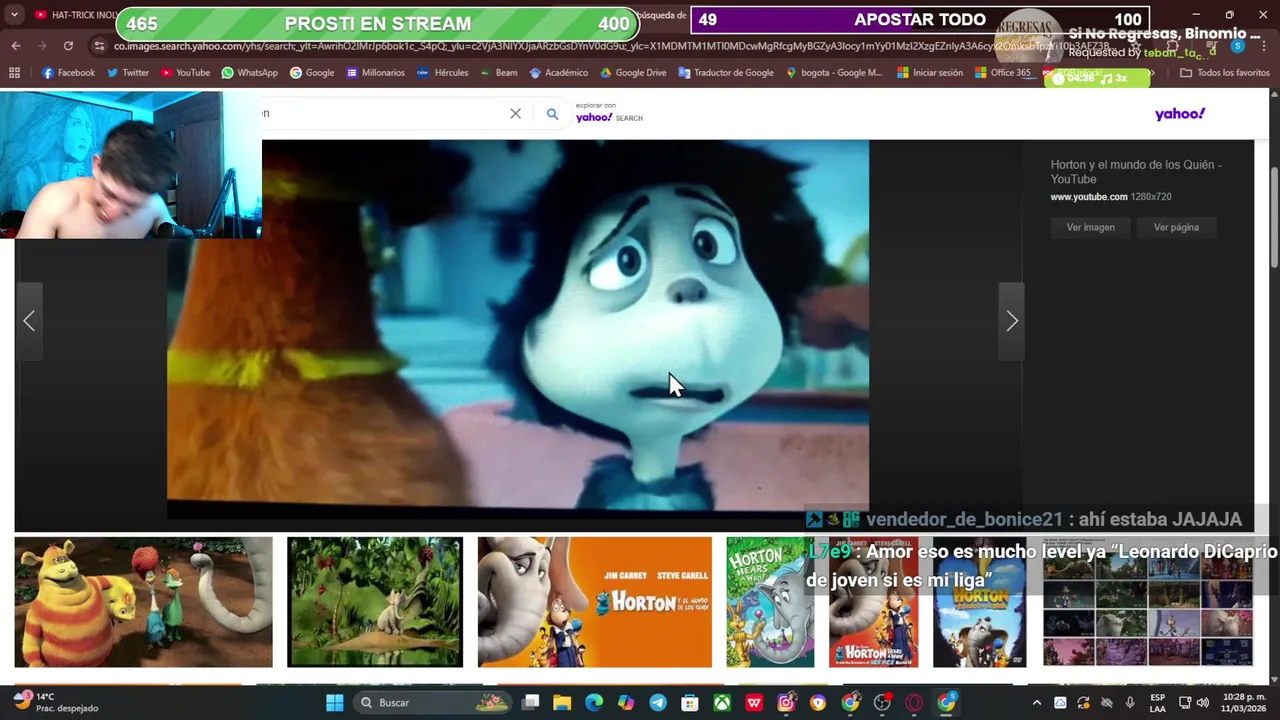
Task: Open the Iniciar sesión bookmark
Action: [930, 73]
